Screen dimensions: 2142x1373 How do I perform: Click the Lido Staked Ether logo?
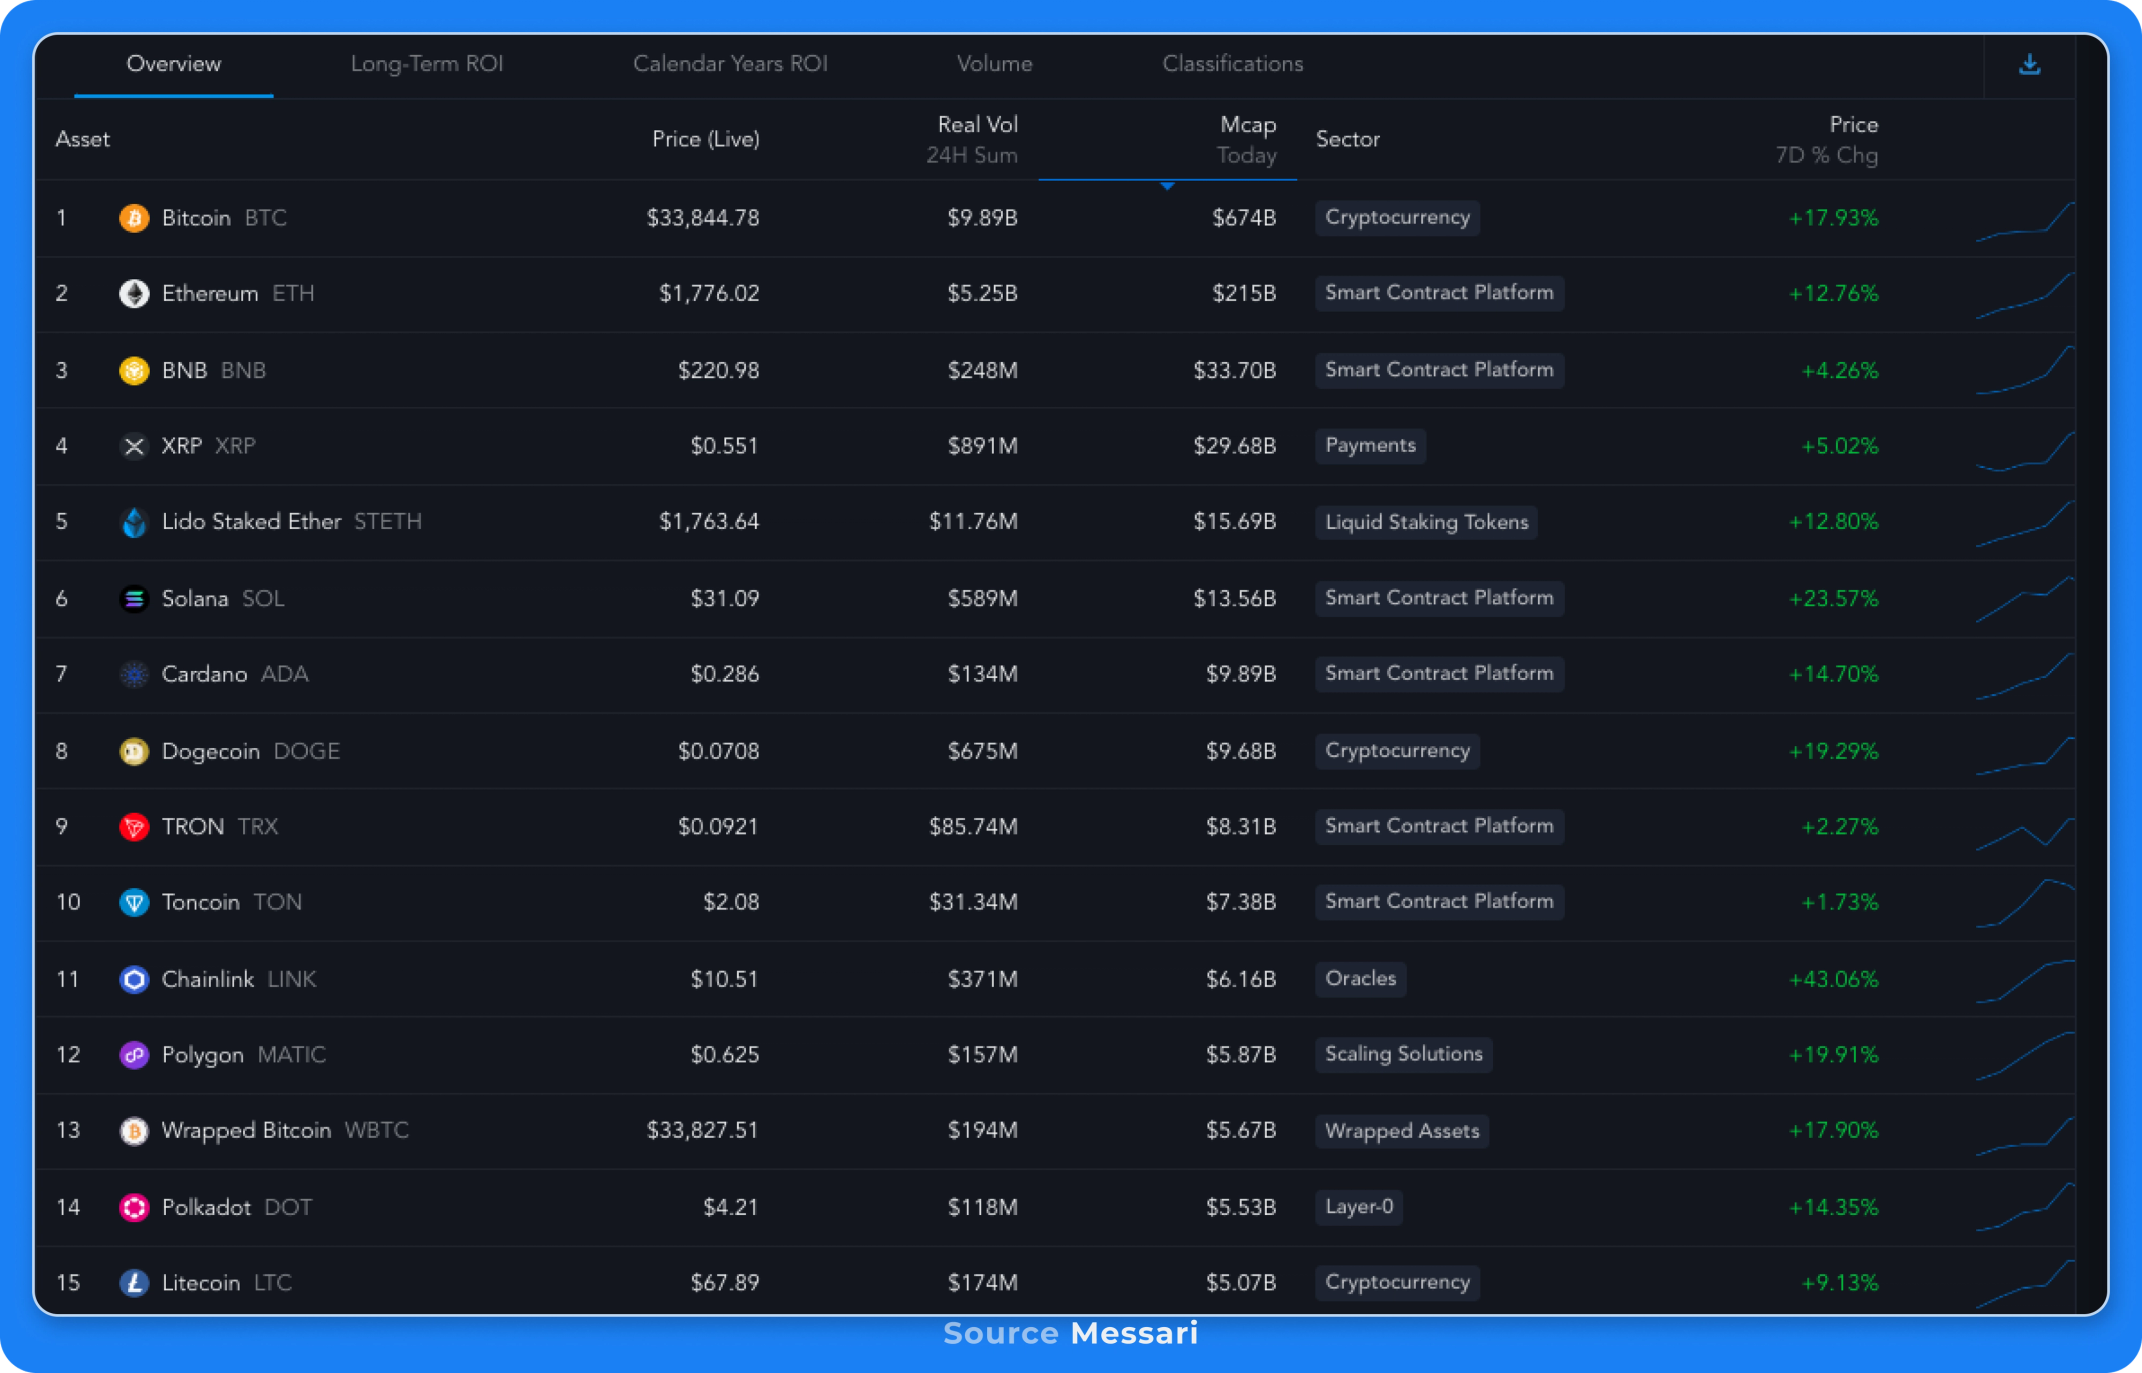134,522
